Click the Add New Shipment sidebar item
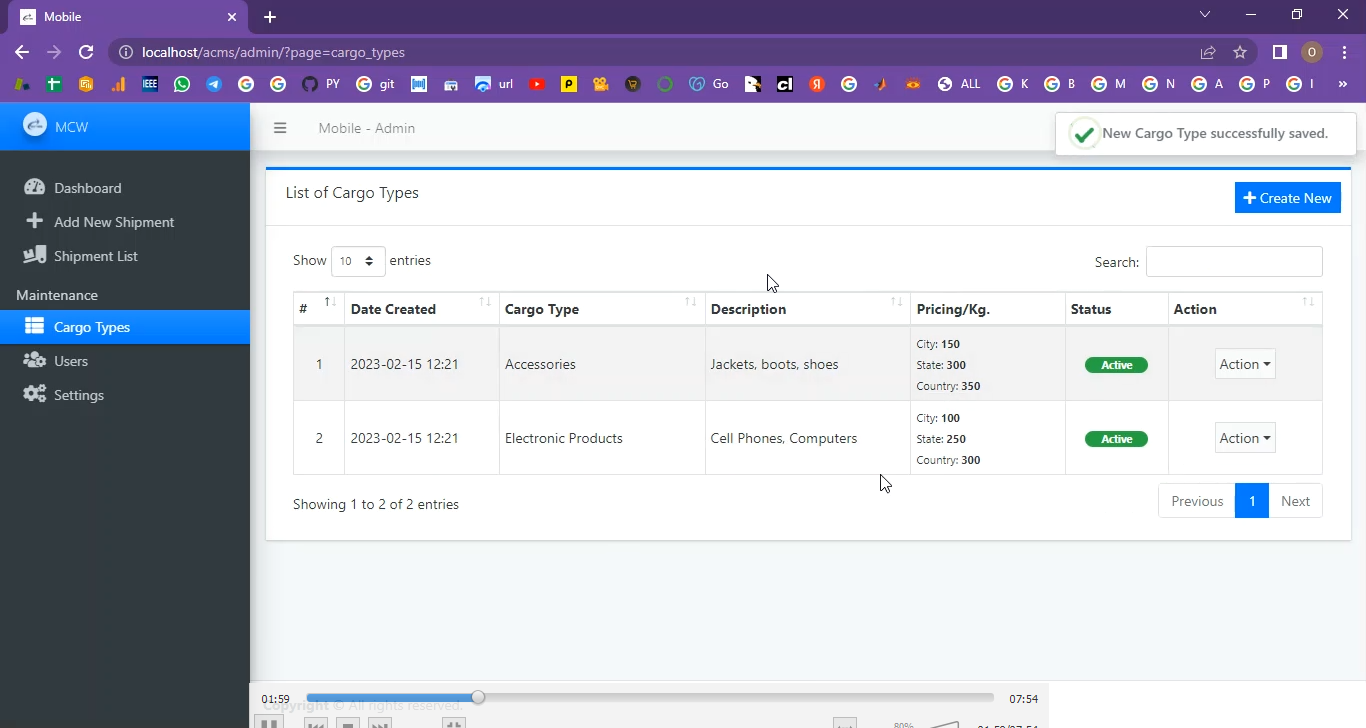The width and height of the screenshot is (1366, 728). coord(113,222)
